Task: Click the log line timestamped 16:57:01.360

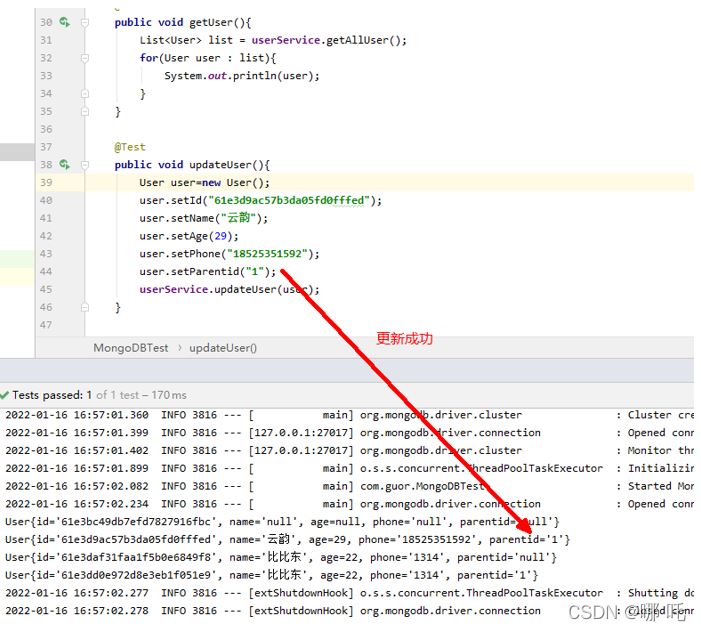Action: (349, 415)
